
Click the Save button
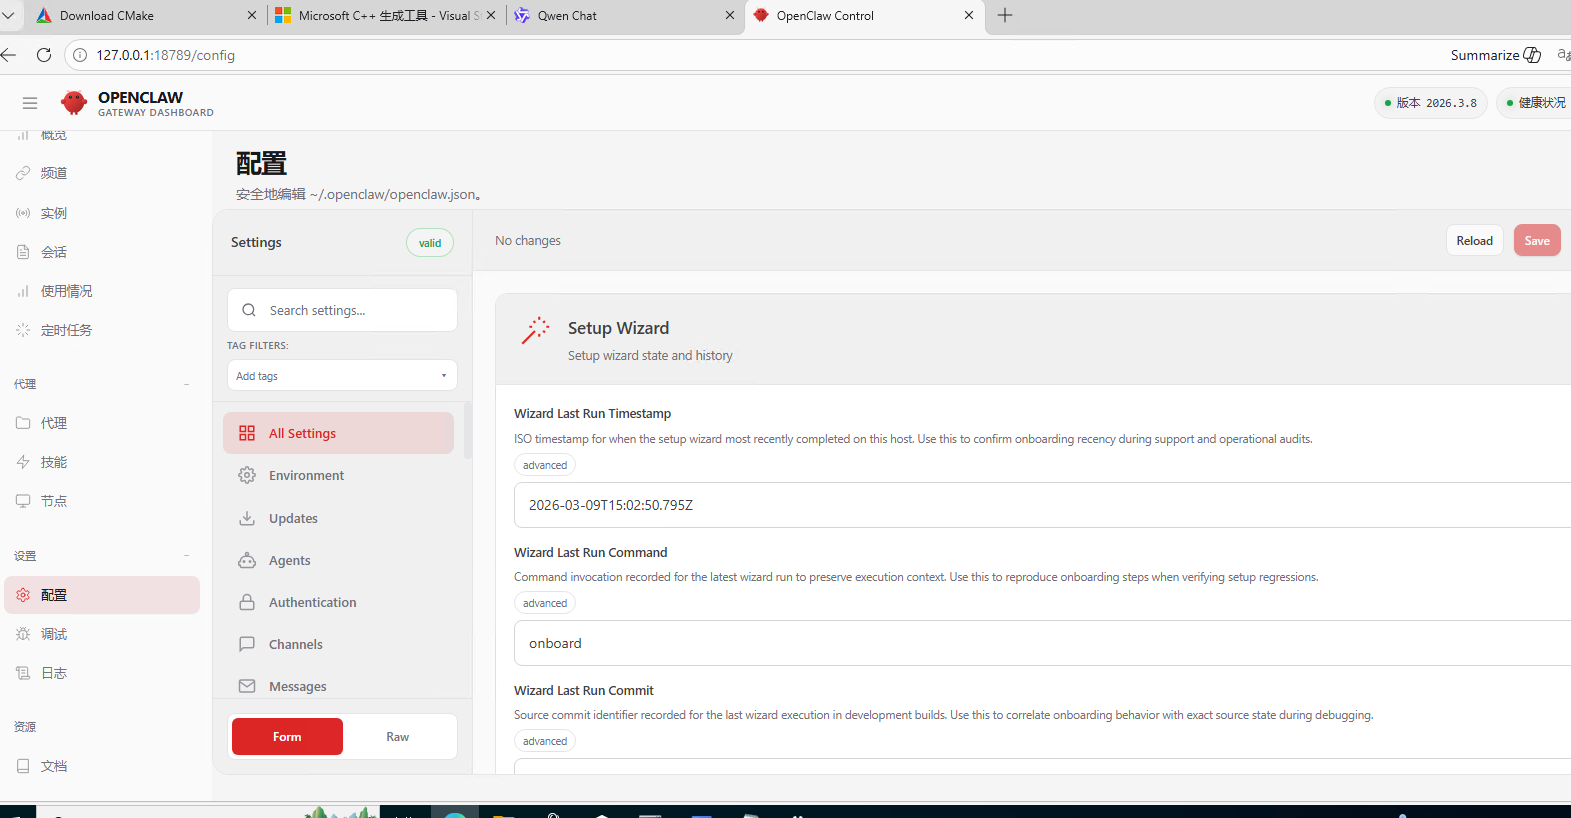click(x=1536, y=241)
